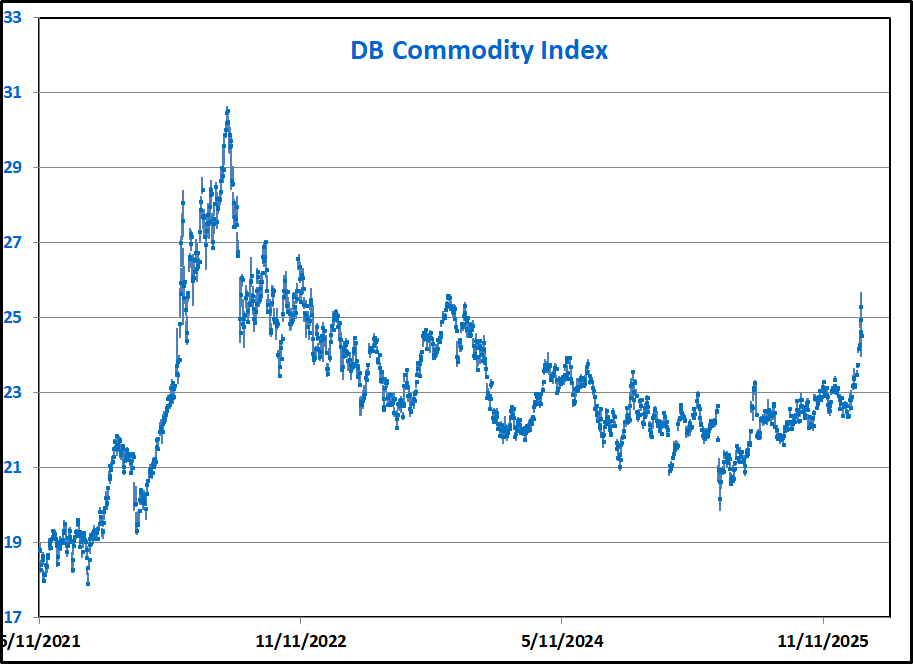Select the leftmost 2021 date axis label
The height and width of the screenshot is (664, 913).
pos(40,641)
